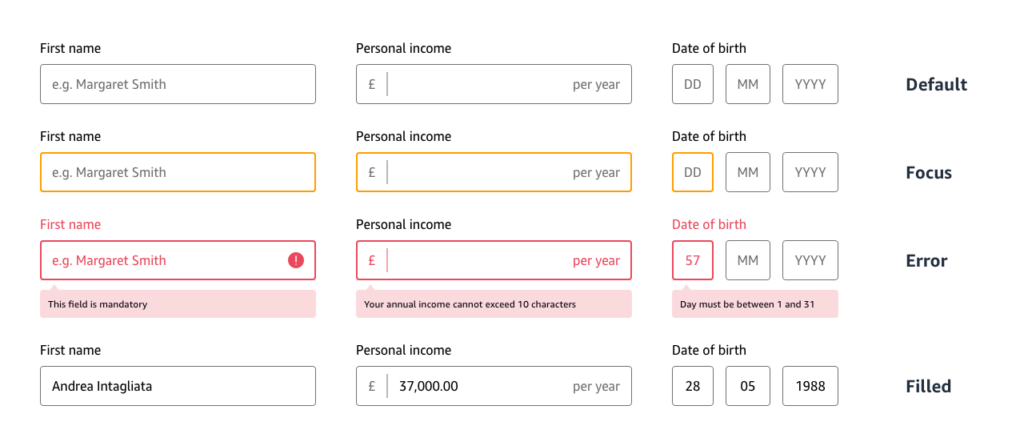Screen dimensions: 1024x446
Task: Click the Default row MM month box
Action: [x=747, y=84]
